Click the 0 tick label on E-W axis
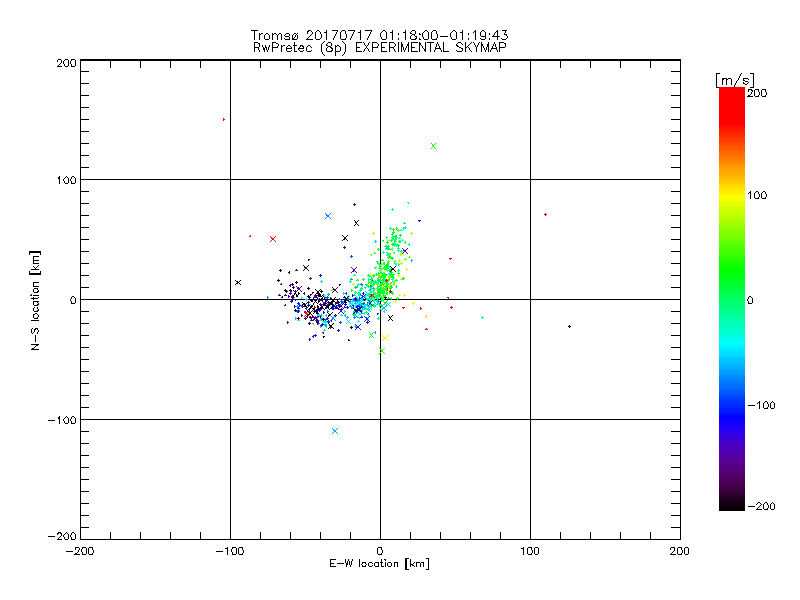Viewport: 800px width, 600px height. click(380, 551)
